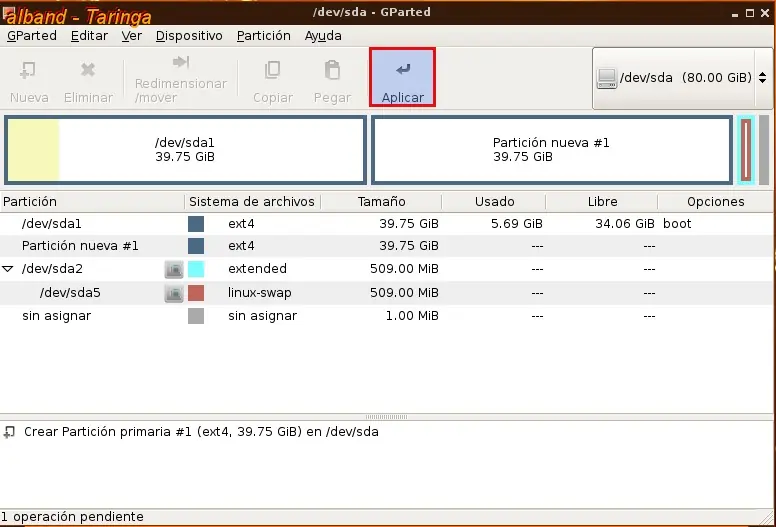Screen dimensions: 776x527
Task: Sort by Tamaño column header
Action: pos(381,201)
